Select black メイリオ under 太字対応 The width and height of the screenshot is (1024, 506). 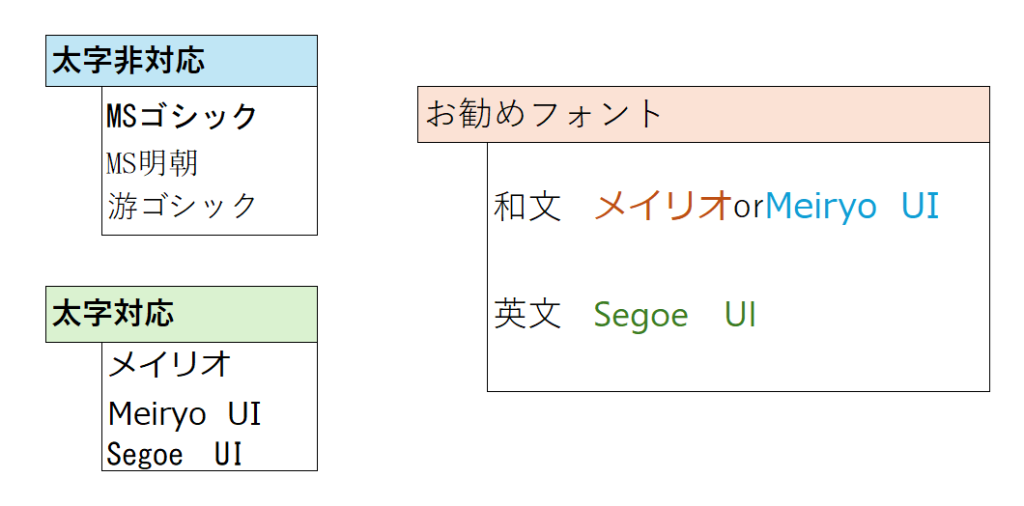169,364
